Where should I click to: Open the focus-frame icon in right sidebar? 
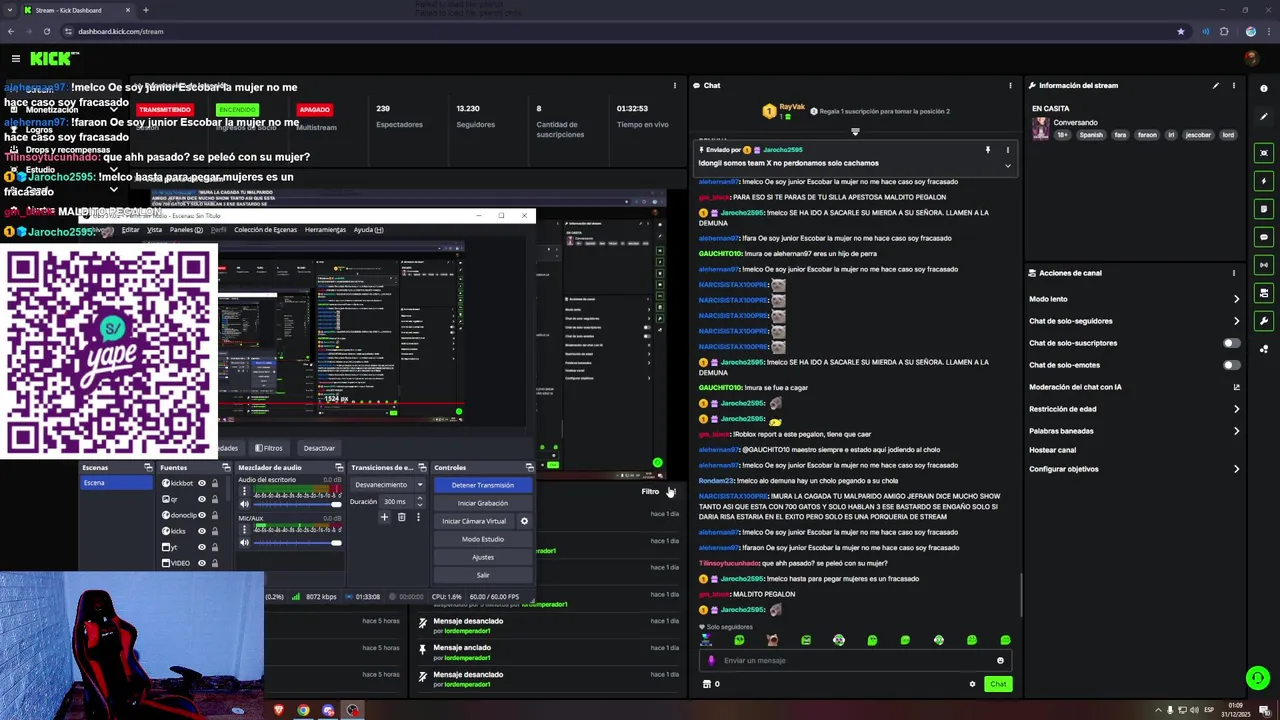1264,153
